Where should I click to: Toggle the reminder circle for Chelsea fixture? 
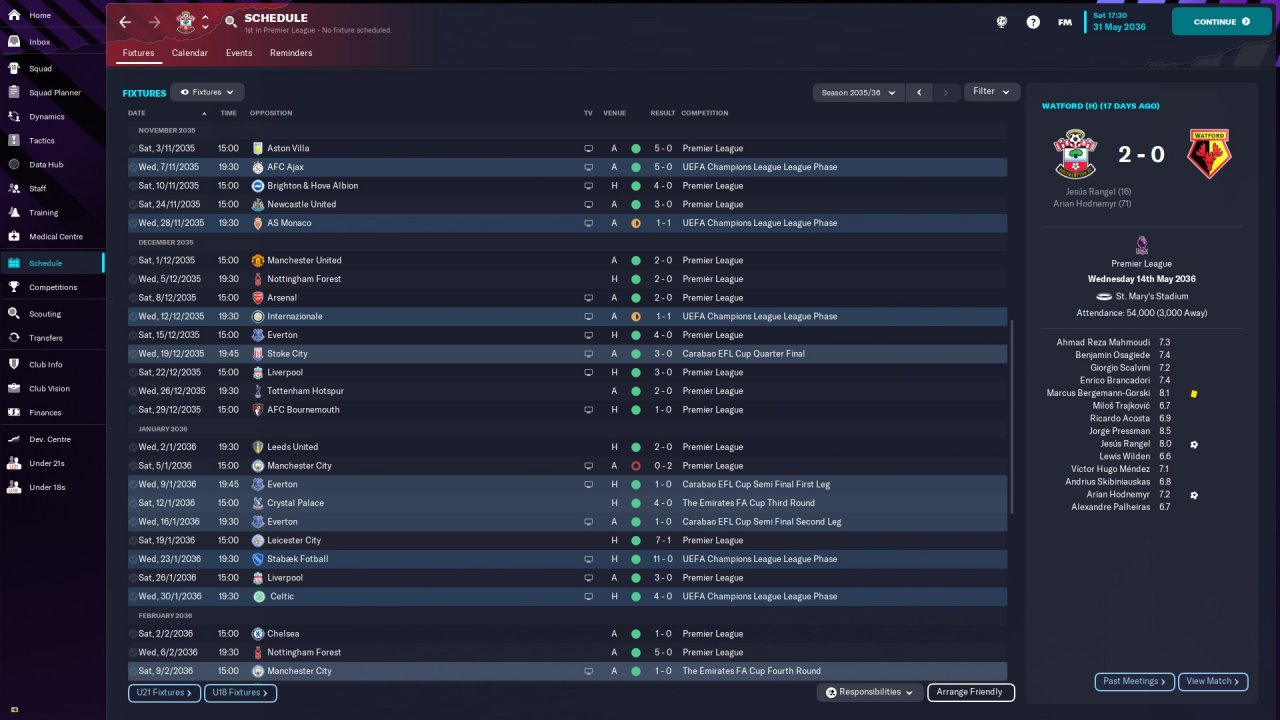coord(133,634)
